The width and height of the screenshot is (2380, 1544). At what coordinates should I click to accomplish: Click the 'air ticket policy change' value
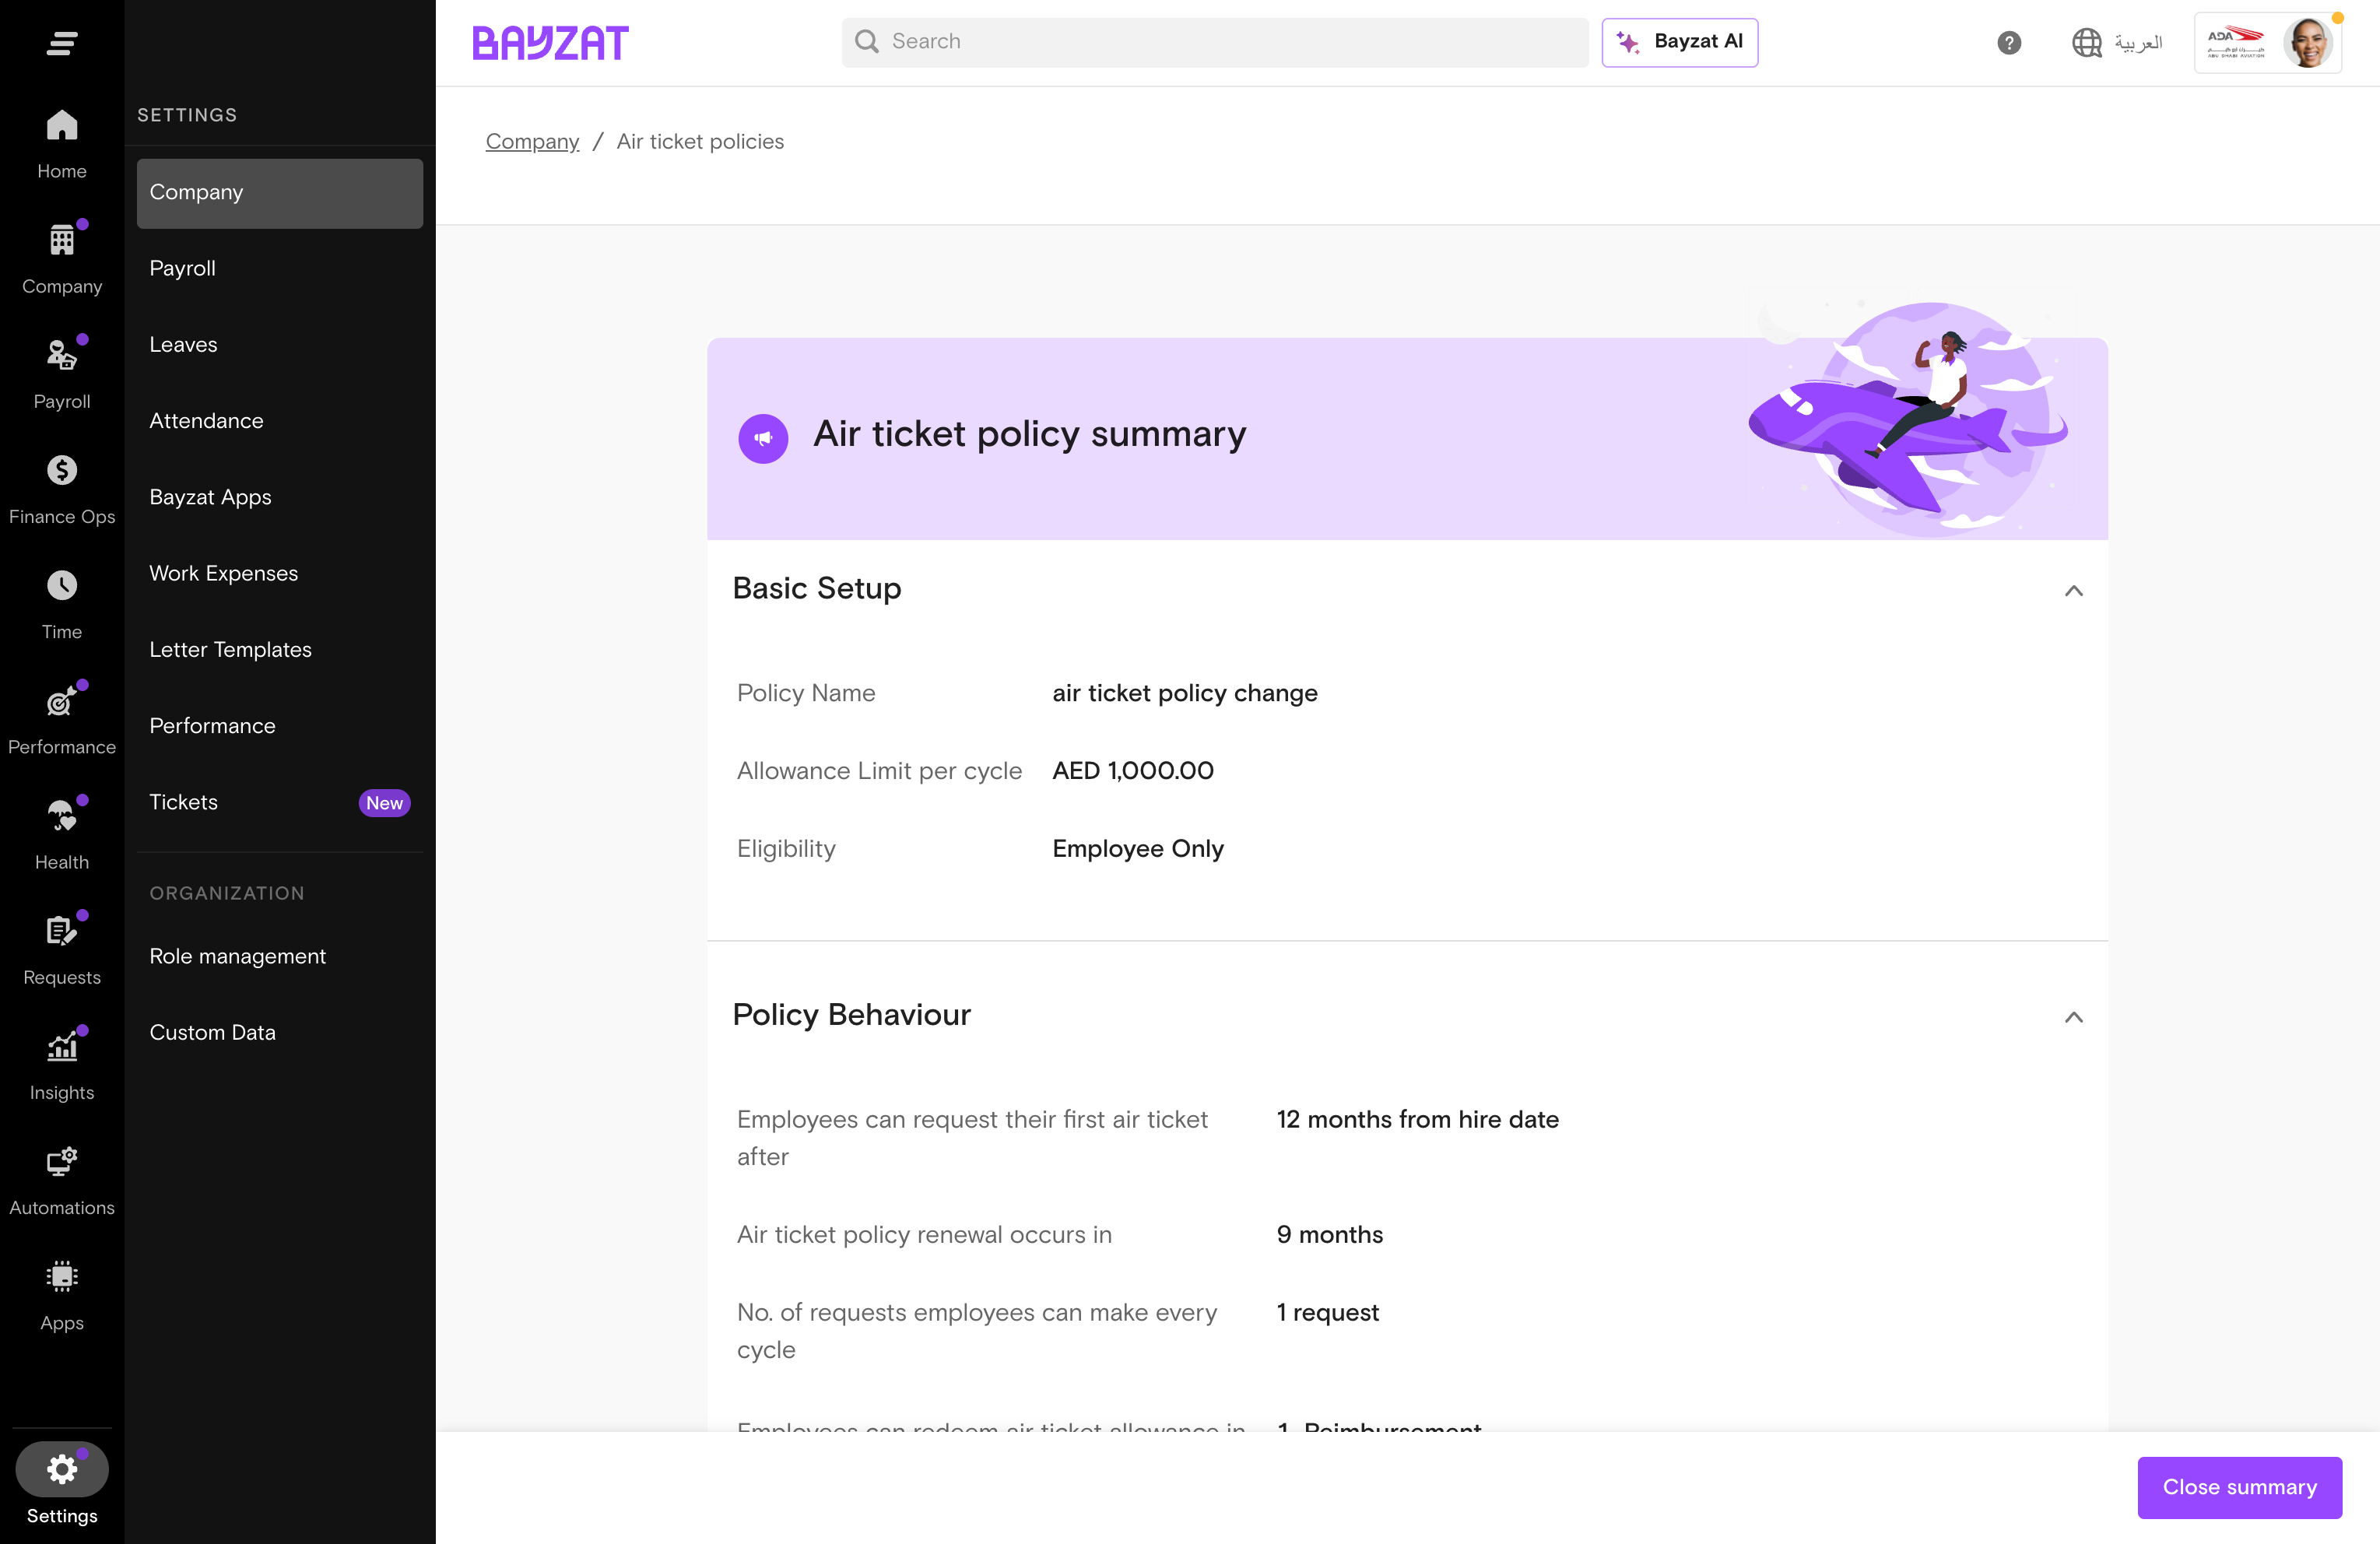[1184, 693]
